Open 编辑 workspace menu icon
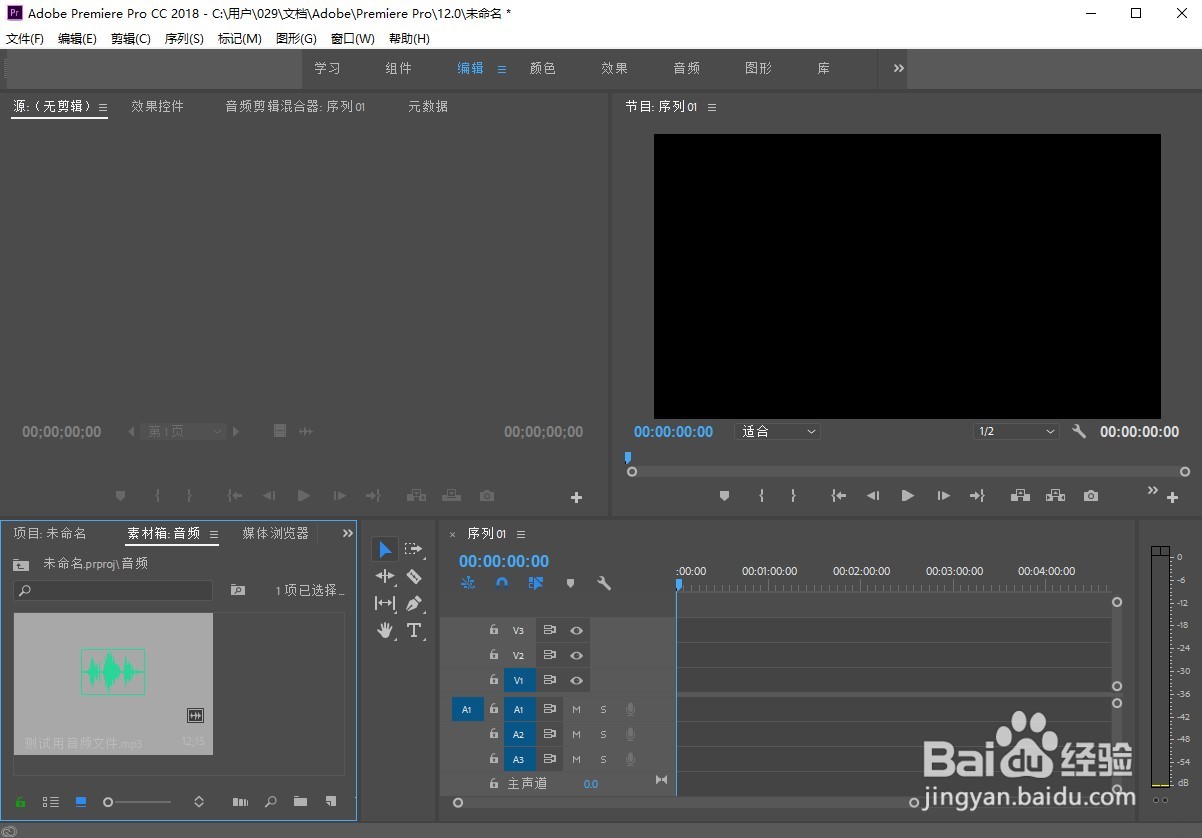The width and height of the screenshot is (1202, 838). click(x=502, y=69)
